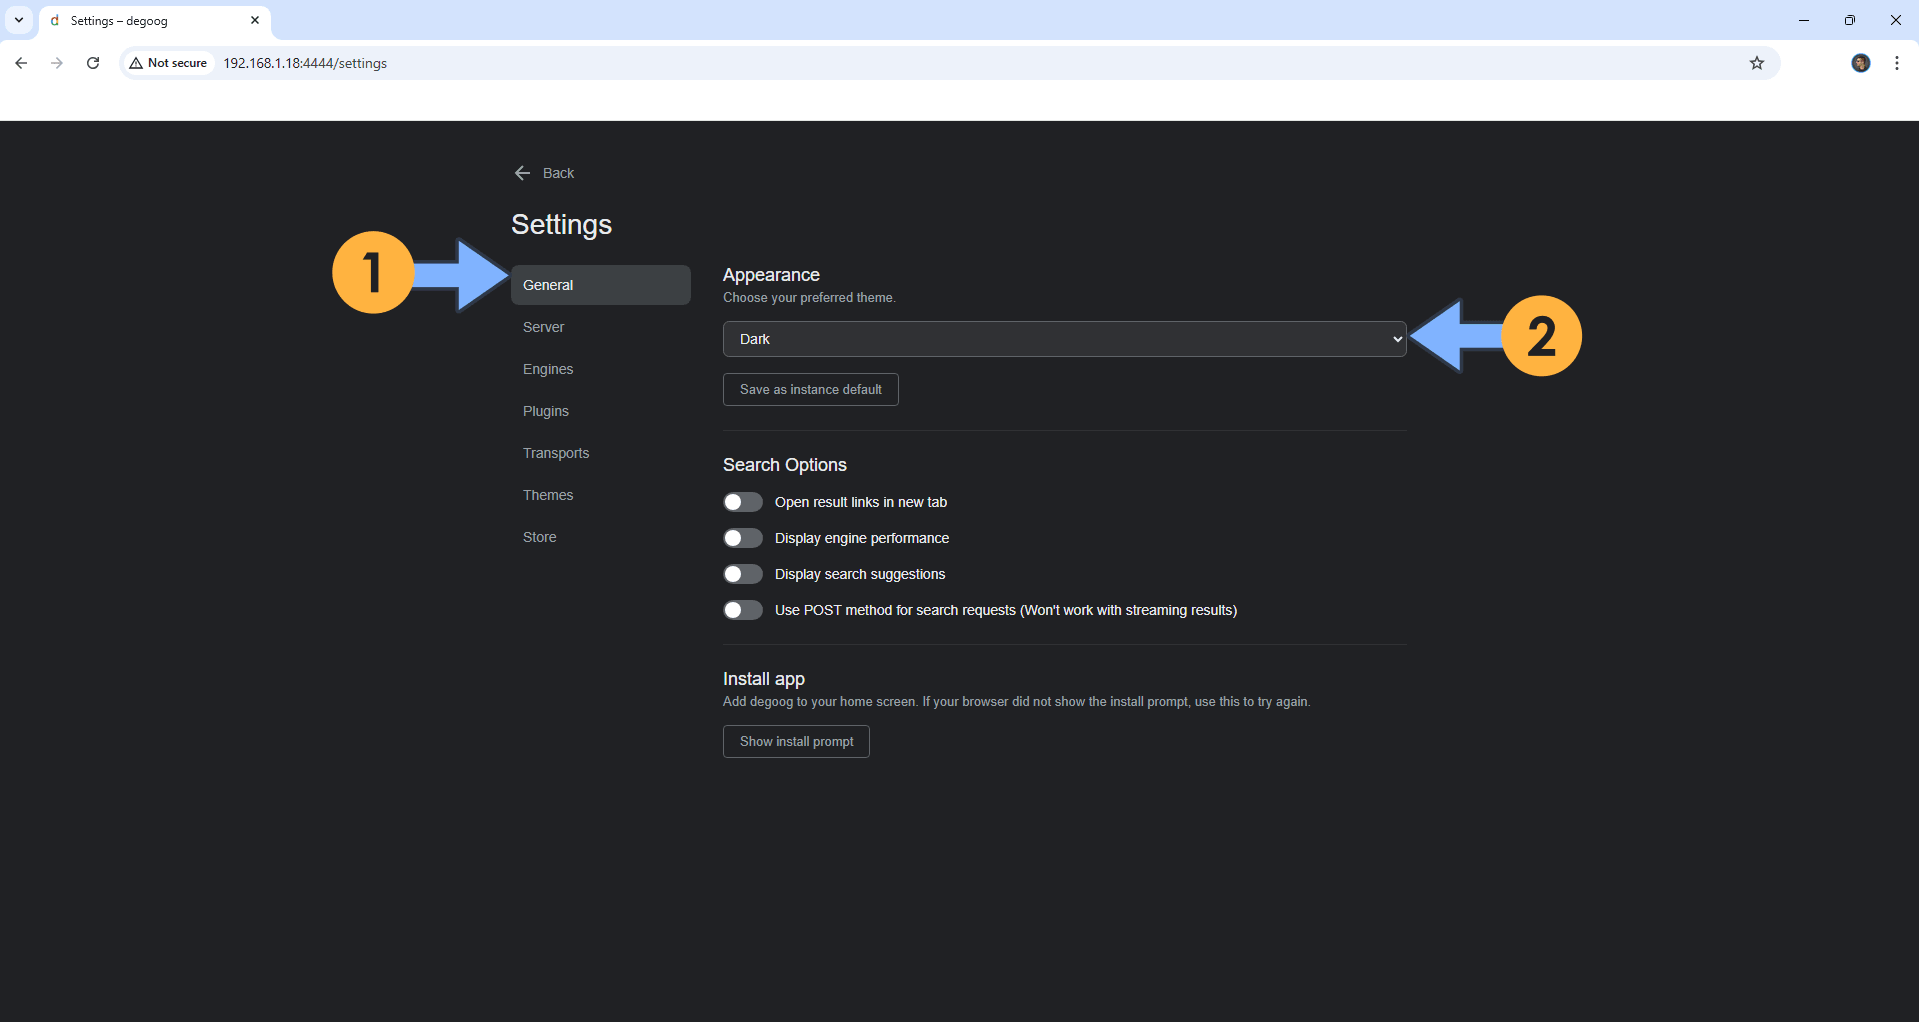This screenshot has width=1919, height=1022.
Task: Switch to the Engines settings section
Action: click(547, 368)
